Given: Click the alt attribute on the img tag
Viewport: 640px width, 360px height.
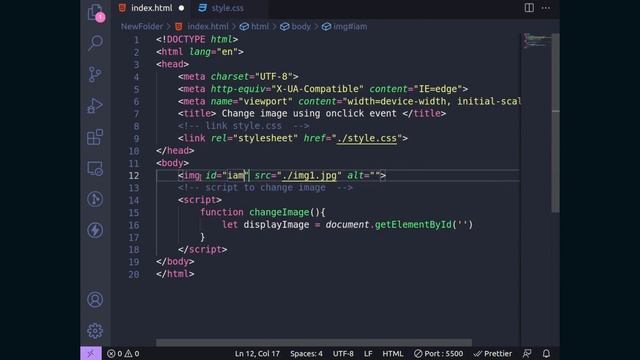Looking at the screenshot, I should coord(364,176).
